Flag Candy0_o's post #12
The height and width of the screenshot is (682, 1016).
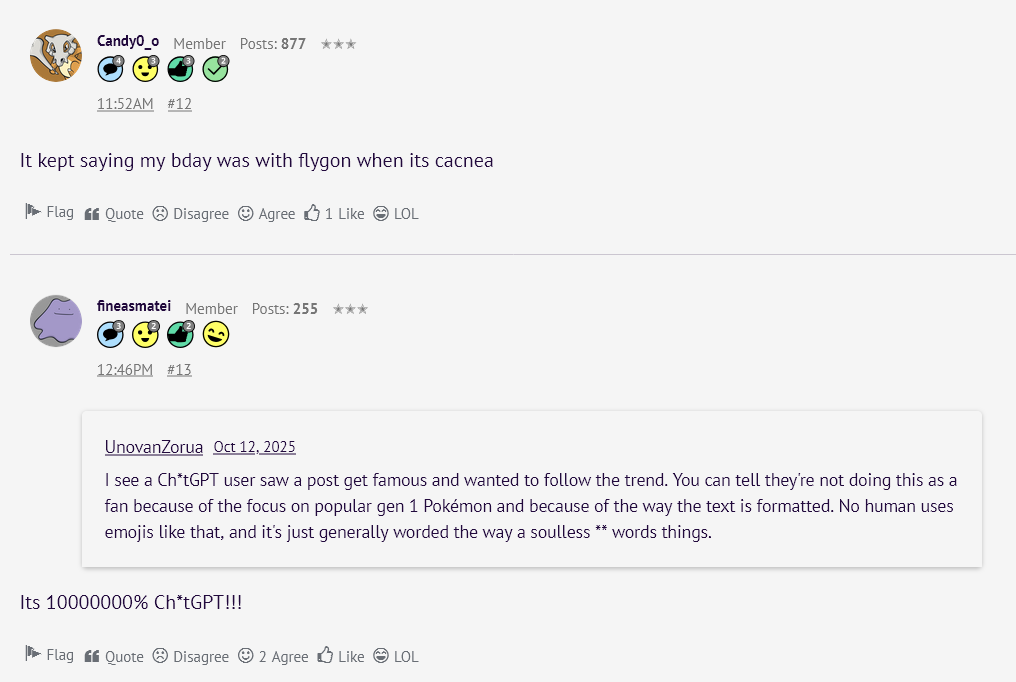49,212
